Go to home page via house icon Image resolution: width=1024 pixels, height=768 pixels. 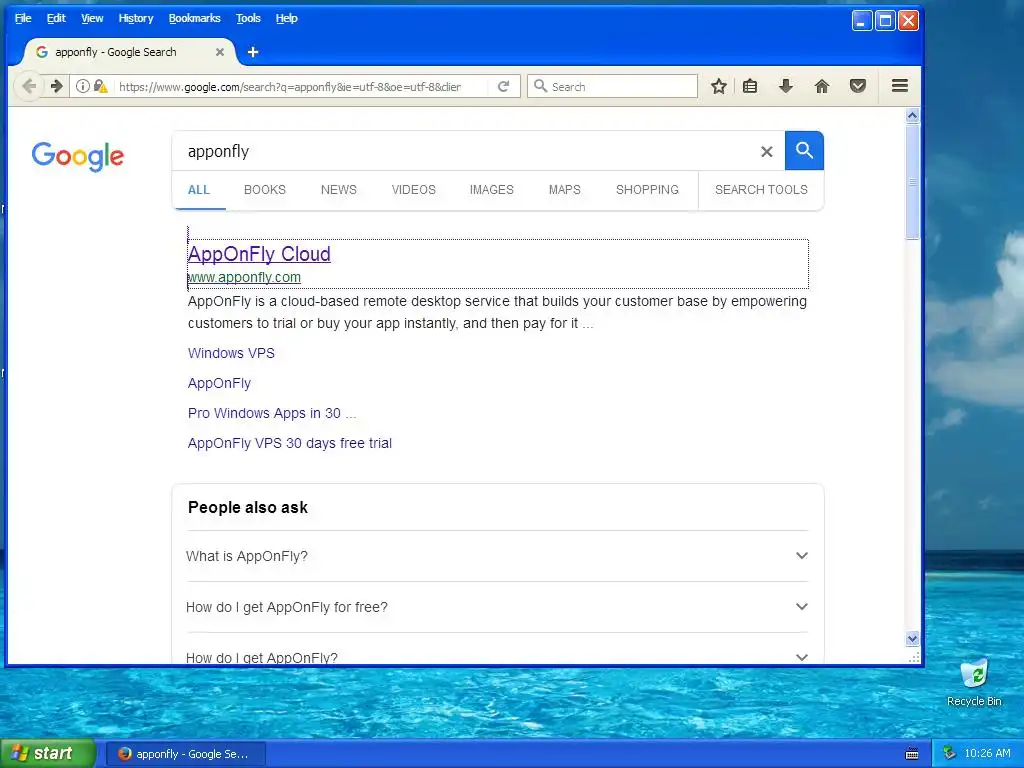[x=822, y=86]
